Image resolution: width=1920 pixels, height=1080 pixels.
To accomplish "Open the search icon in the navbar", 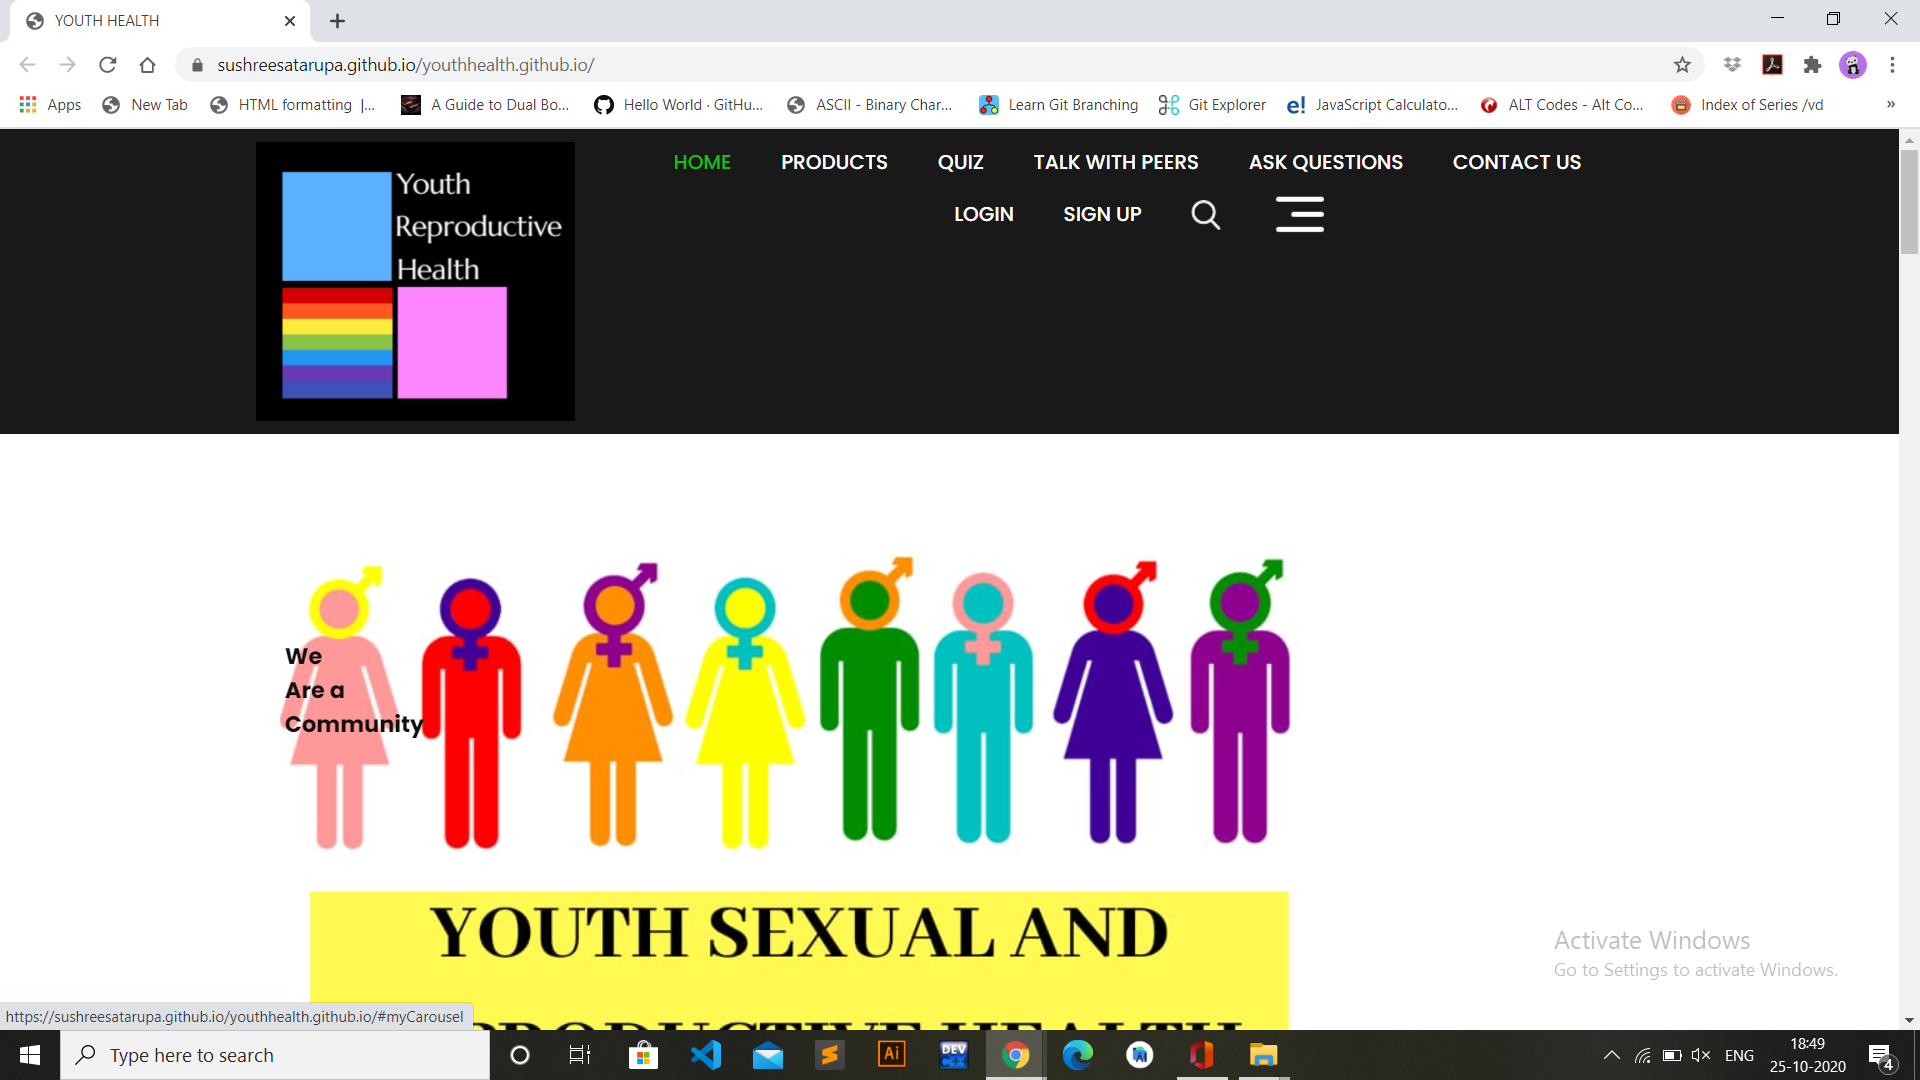I will (x=1205, y=214).
